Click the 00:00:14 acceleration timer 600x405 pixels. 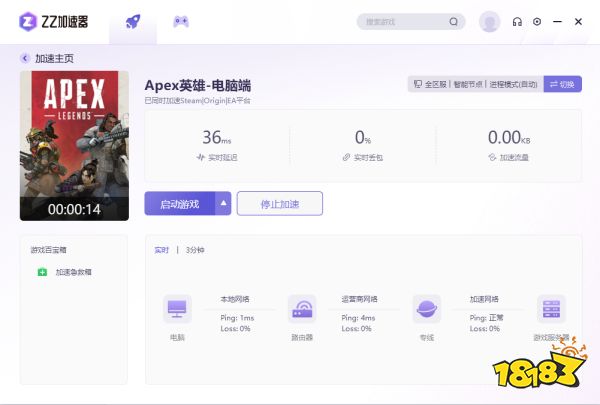(x=74, y=209)
